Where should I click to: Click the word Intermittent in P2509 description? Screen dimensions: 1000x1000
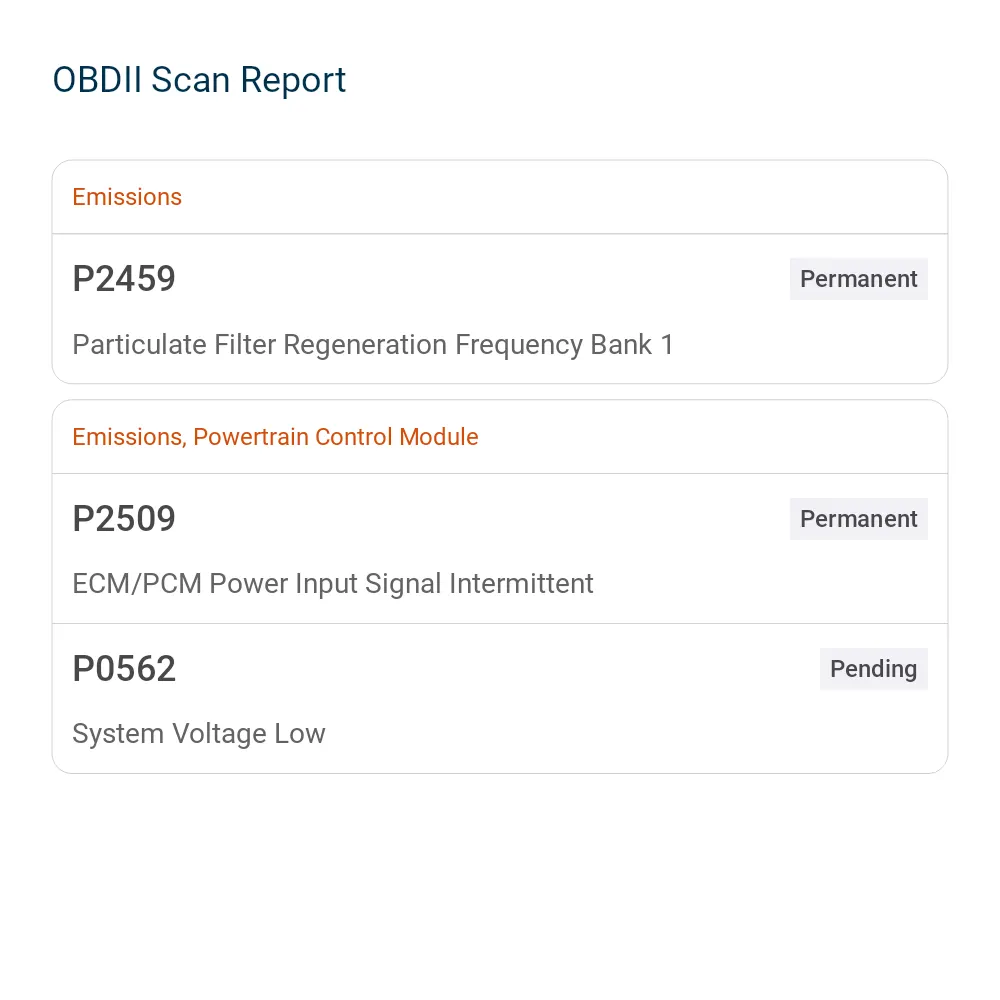click(521, 584)
